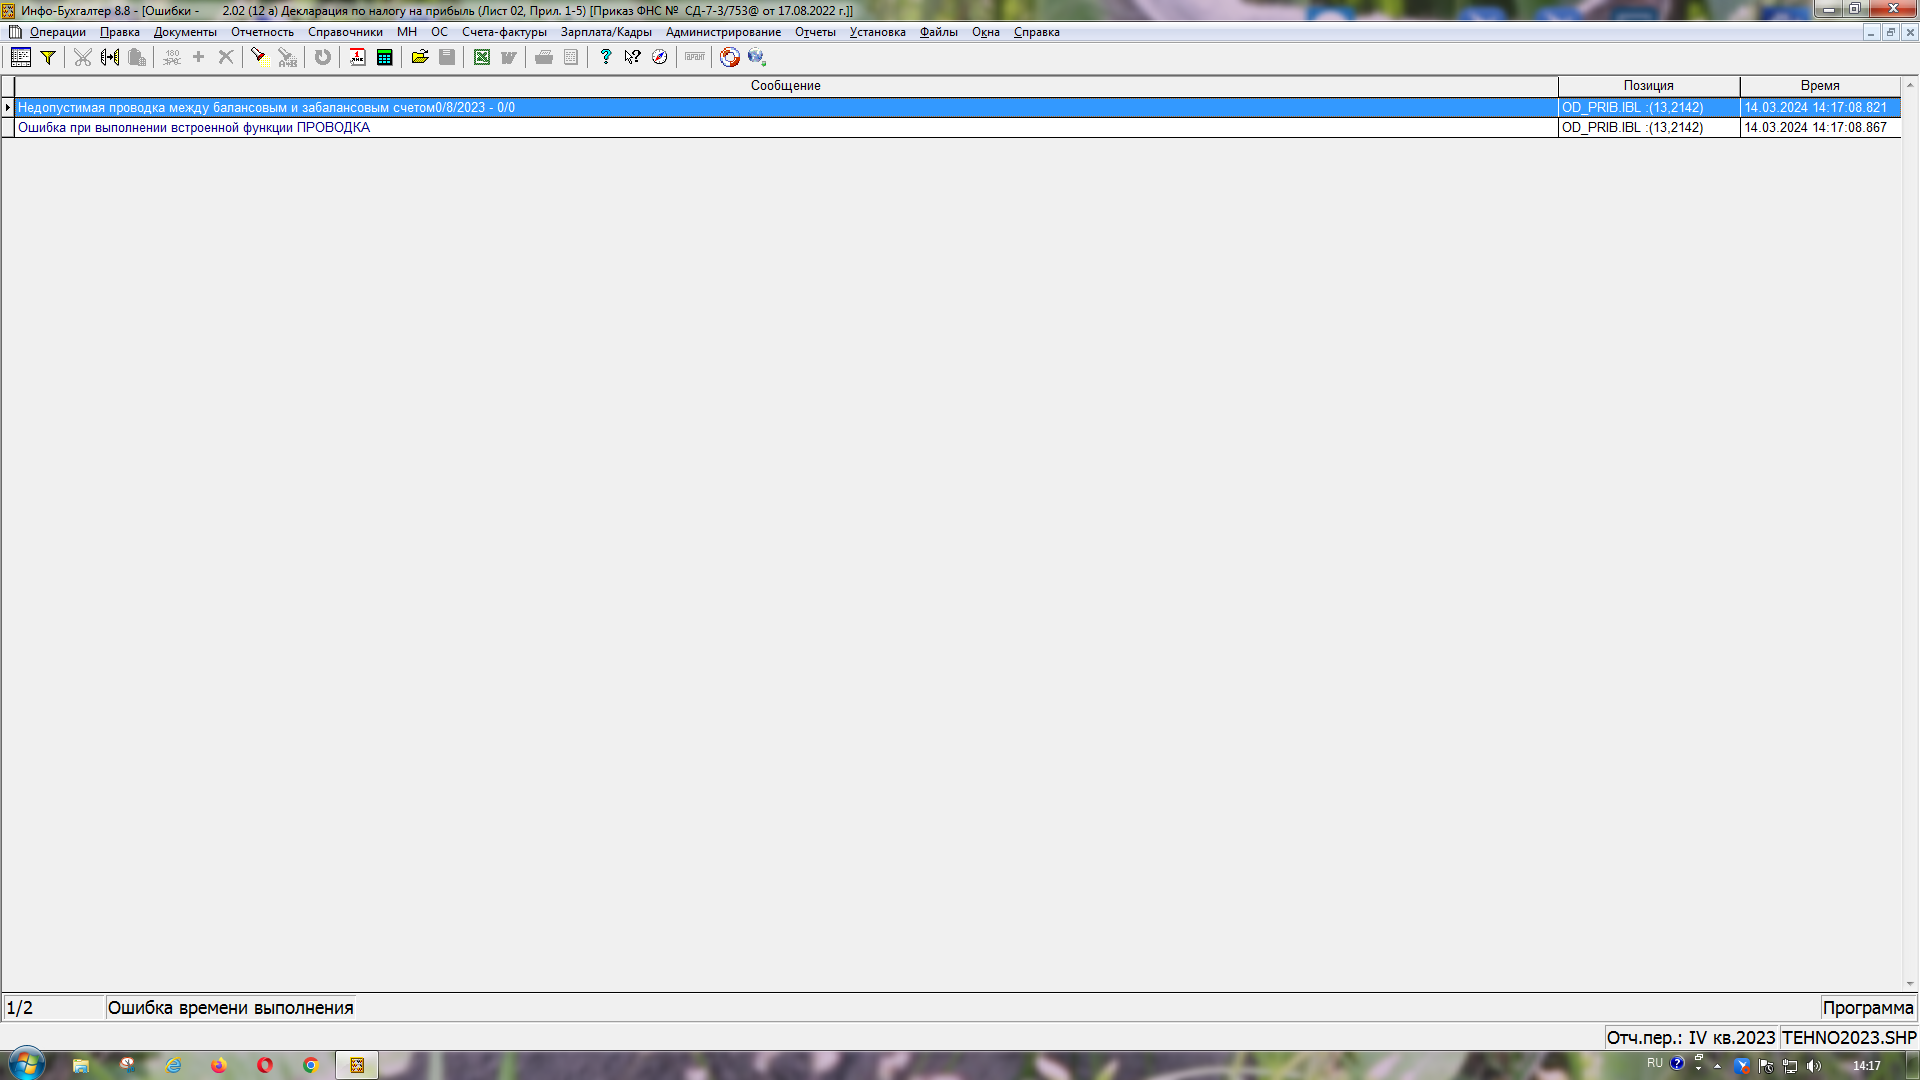This screenshot has height=1080, width=1920.
Task: Click the Позиция column header
Action: point(1648,86)
